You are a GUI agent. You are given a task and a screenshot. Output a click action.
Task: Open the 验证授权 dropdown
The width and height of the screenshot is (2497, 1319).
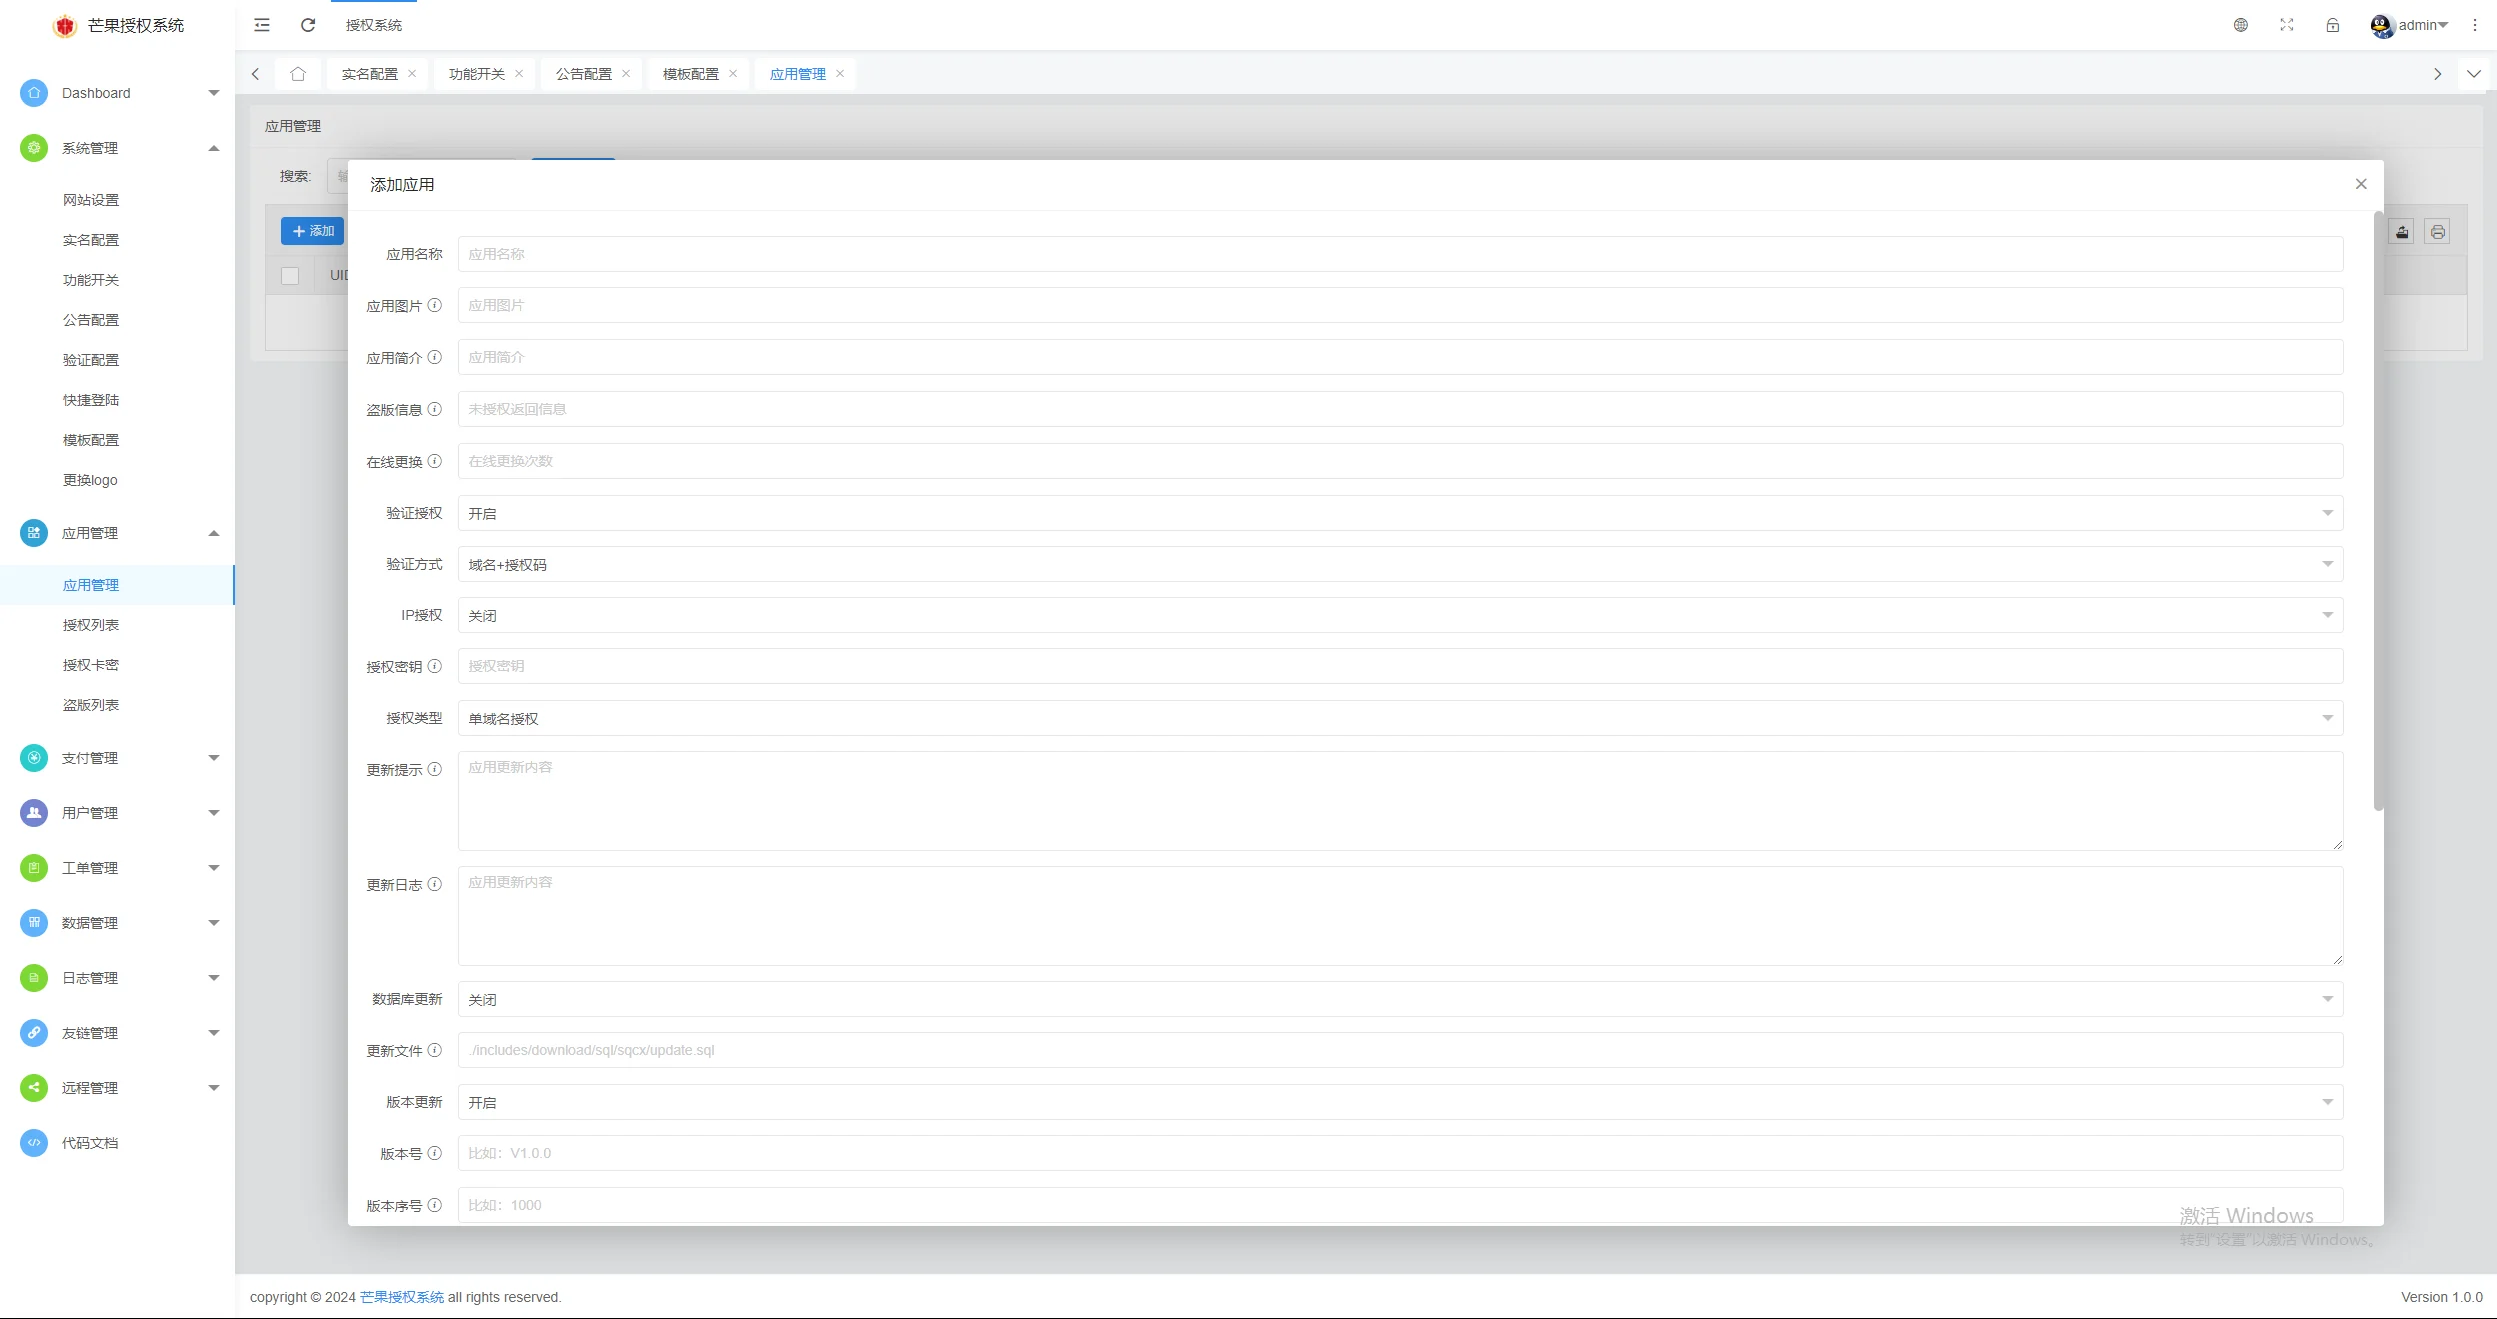1400,513
